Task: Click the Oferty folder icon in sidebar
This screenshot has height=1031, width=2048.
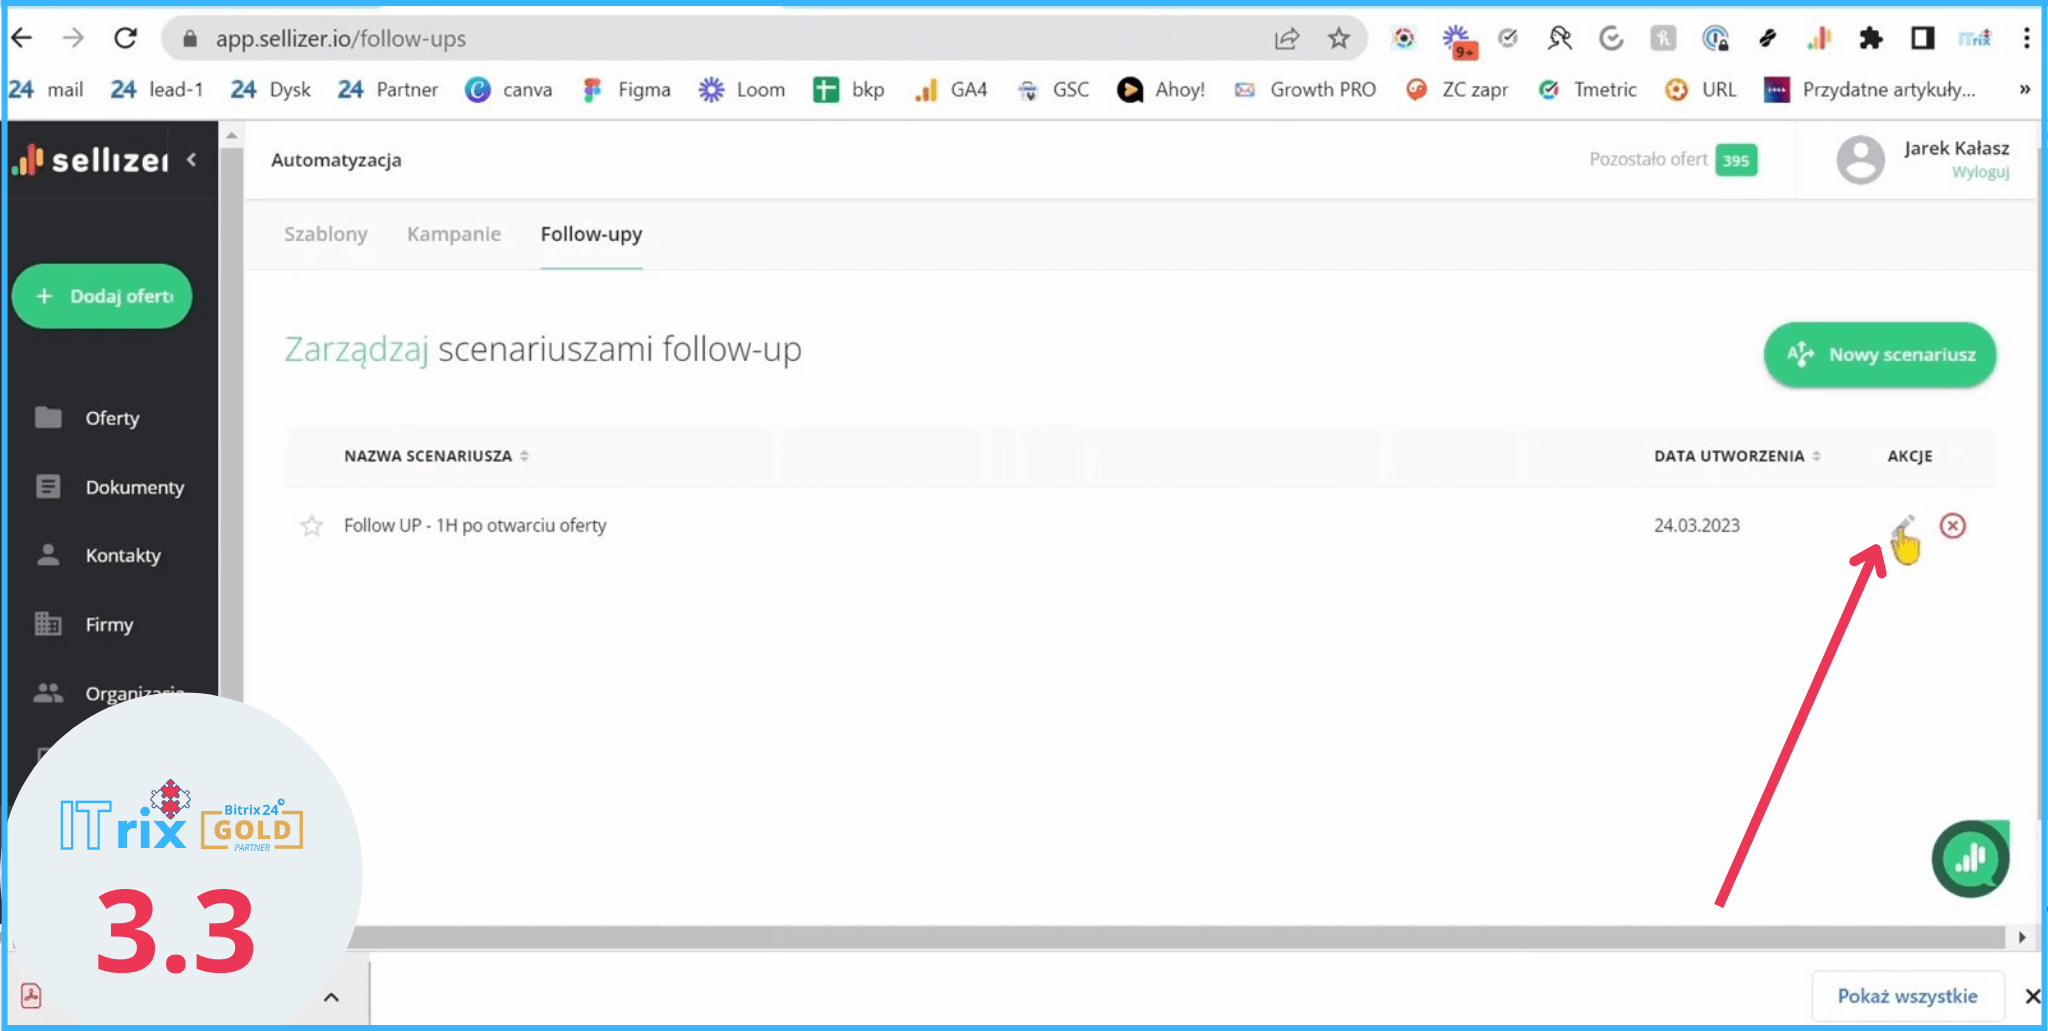Action: (48, 418)
